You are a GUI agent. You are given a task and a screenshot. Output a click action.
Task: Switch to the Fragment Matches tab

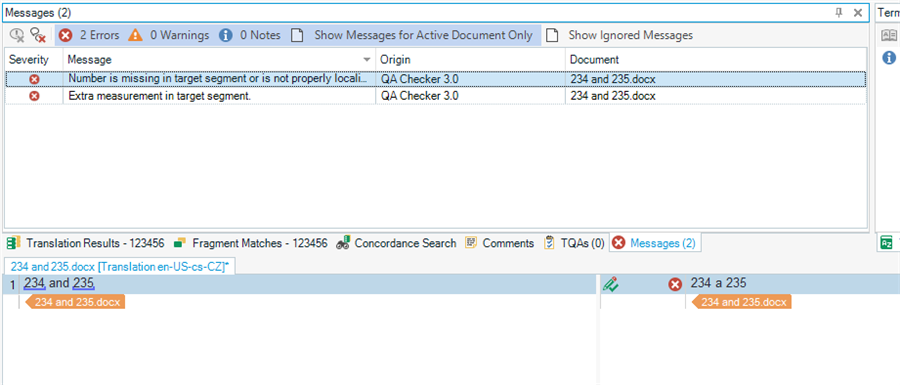[x=251, y=243]
